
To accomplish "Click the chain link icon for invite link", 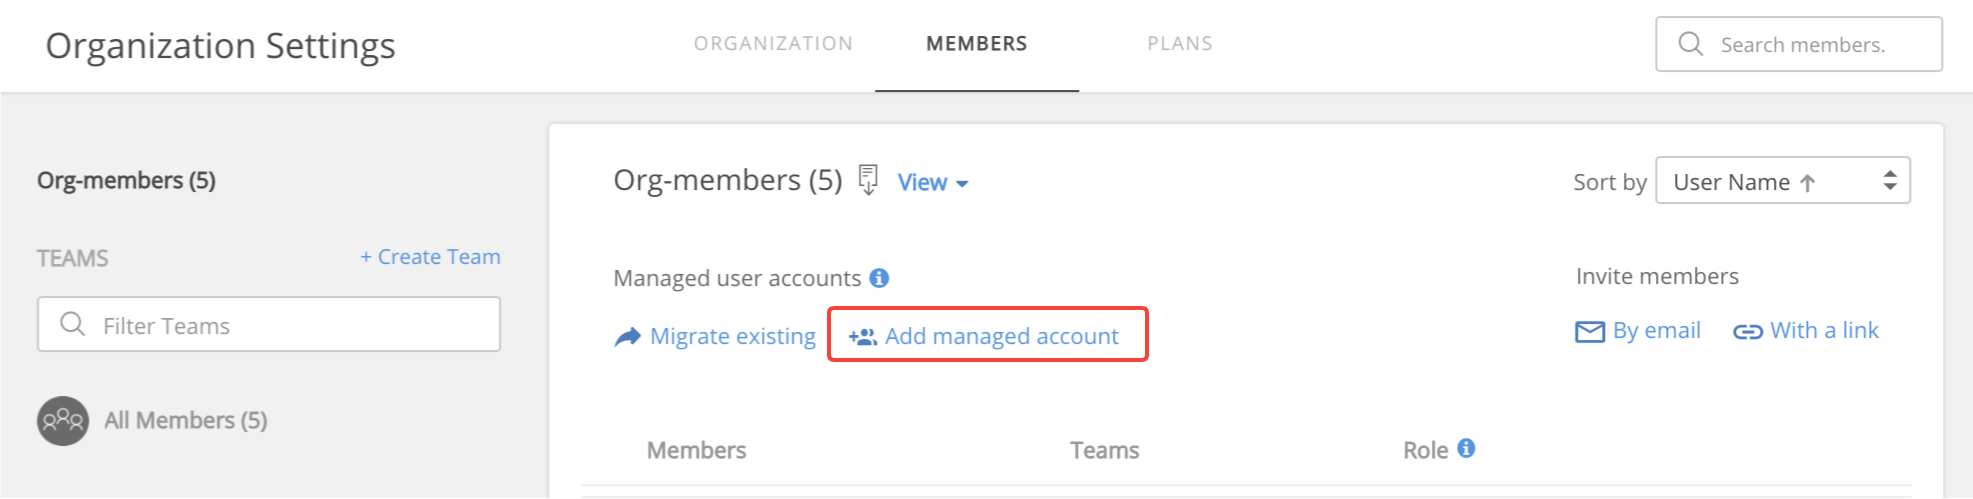I will (1747, 331).
